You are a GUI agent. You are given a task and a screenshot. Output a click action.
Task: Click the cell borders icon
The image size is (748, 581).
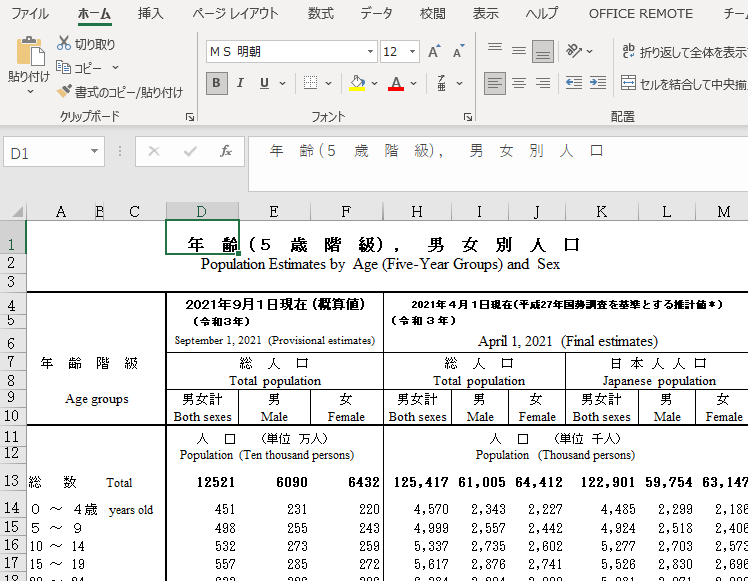click(x=311, y=83)
